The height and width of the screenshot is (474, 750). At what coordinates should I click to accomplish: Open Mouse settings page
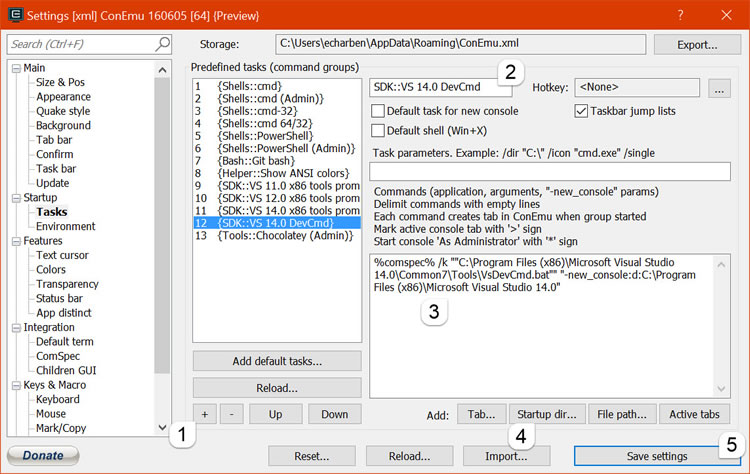point(51,414)
